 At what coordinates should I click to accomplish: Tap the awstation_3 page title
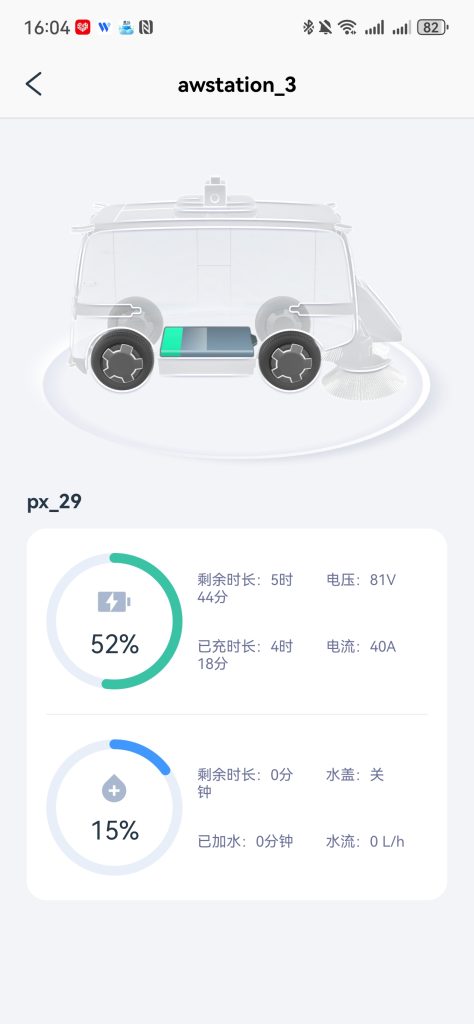[237, 85]
